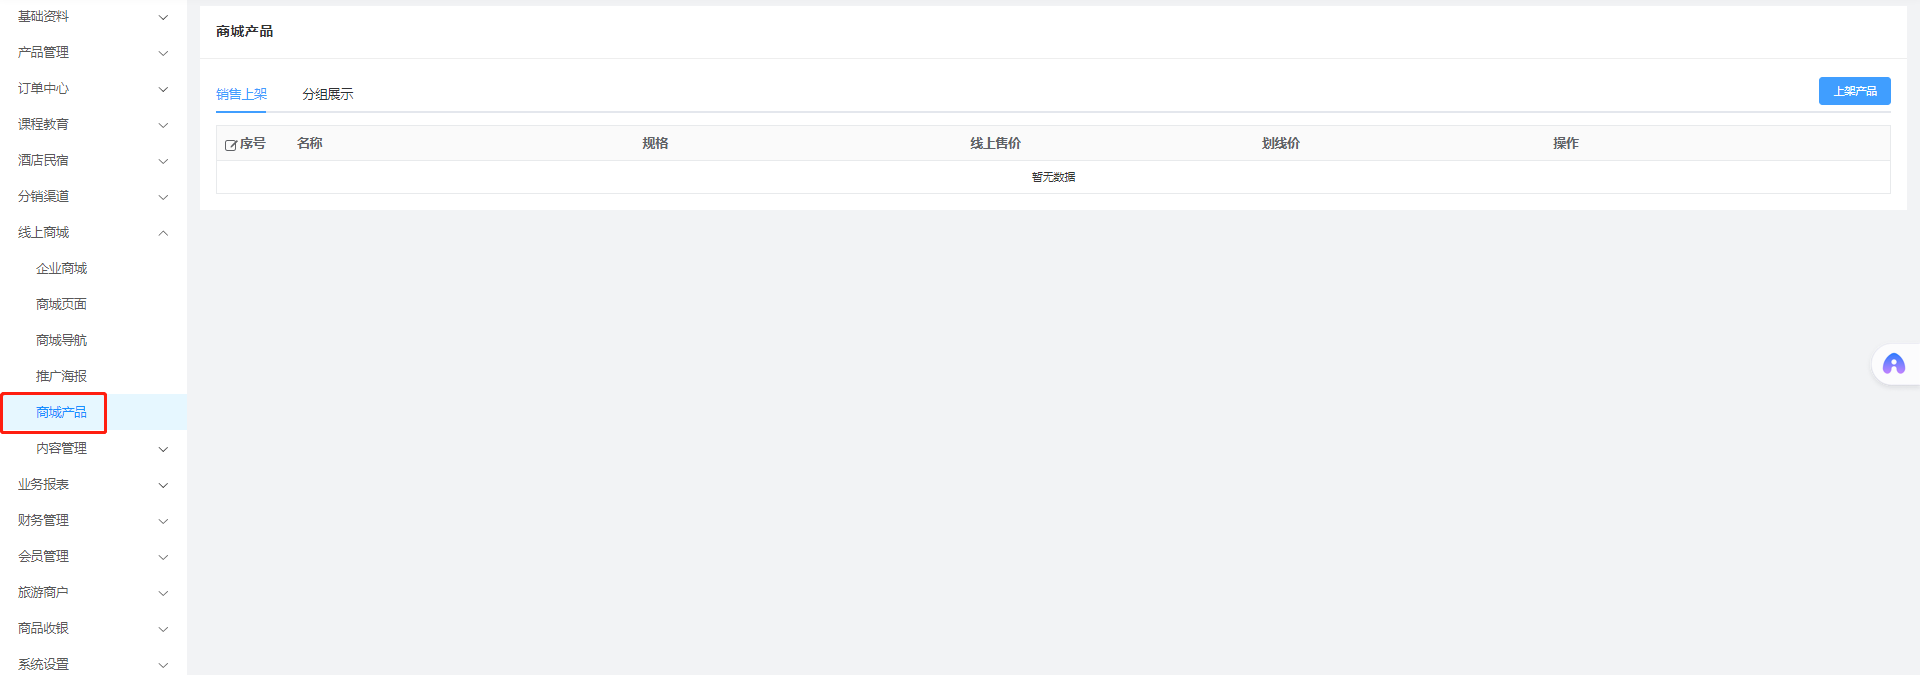Open the 企业商城 submenu item
The height and width of the screenshot is (675, 1920).
coord(61,268)
